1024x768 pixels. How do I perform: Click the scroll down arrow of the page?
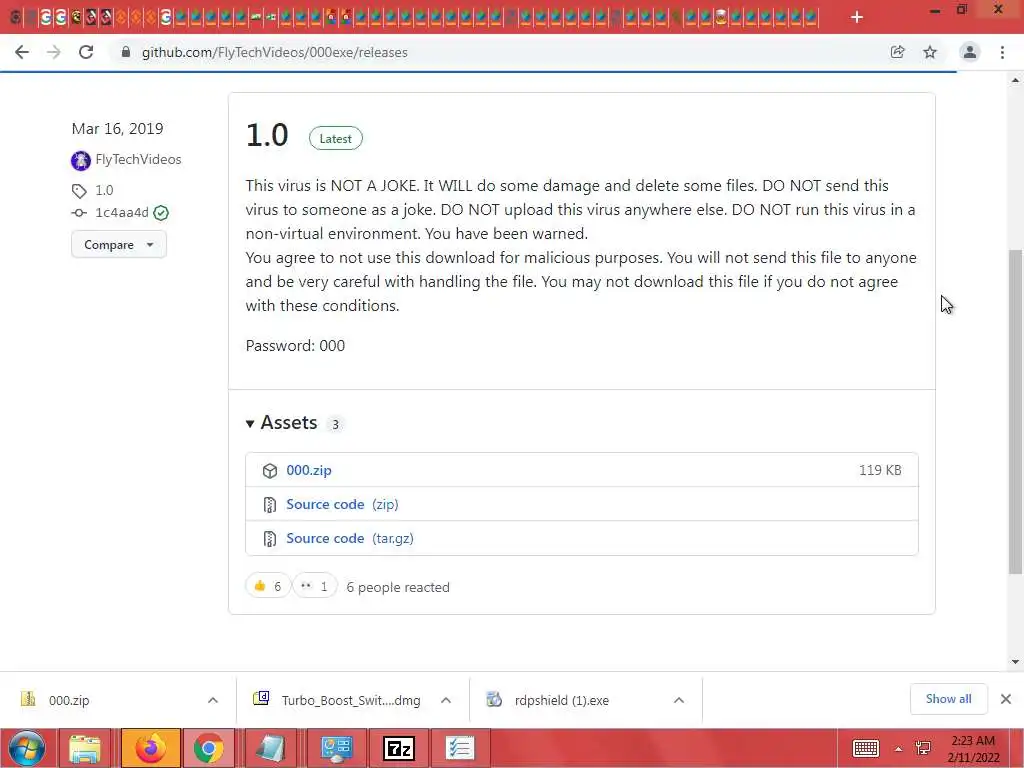(1015, 662)
